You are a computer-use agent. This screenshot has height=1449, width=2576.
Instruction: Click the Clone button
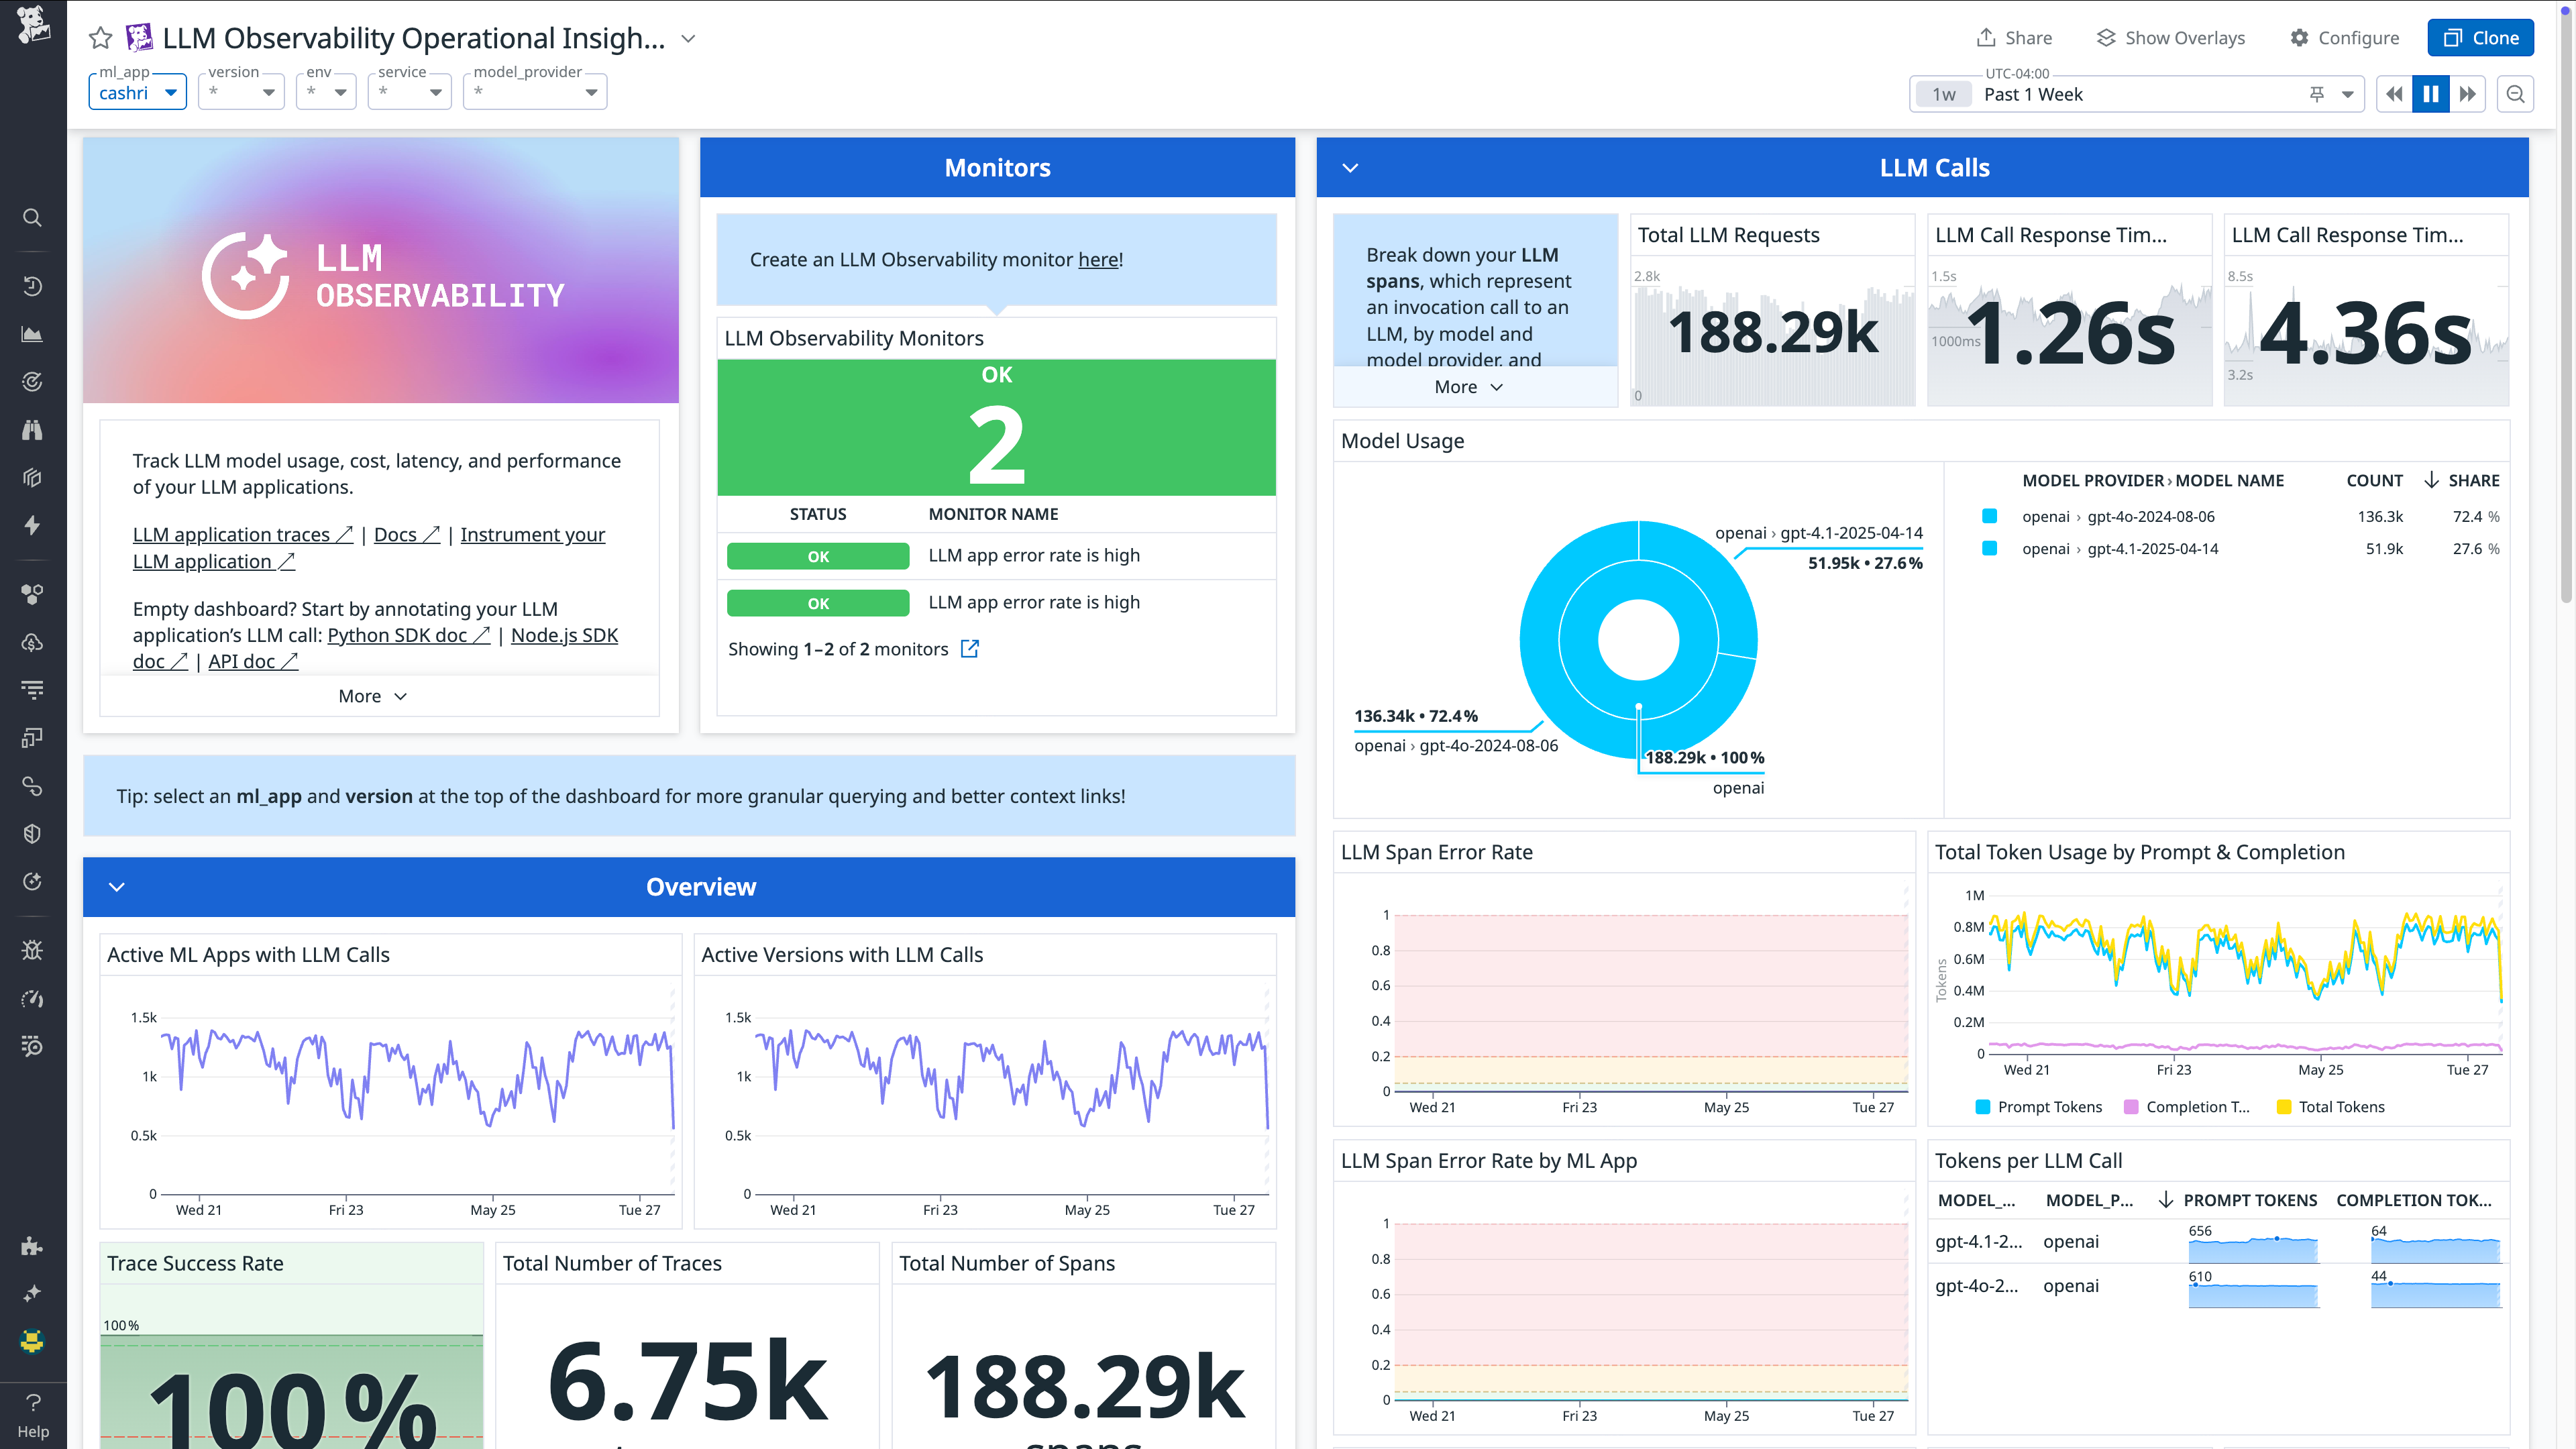click(2480, 37)
